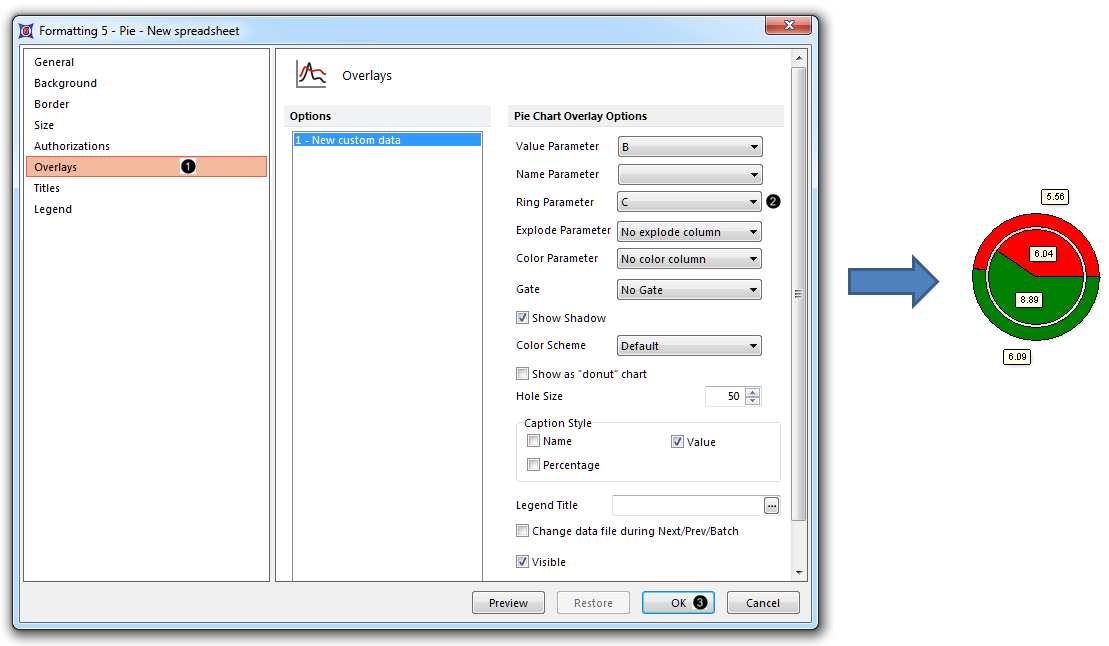Open the Value Parameter dropdown
The height and width of the screenshot is (646, 1109).
(689, 147)
